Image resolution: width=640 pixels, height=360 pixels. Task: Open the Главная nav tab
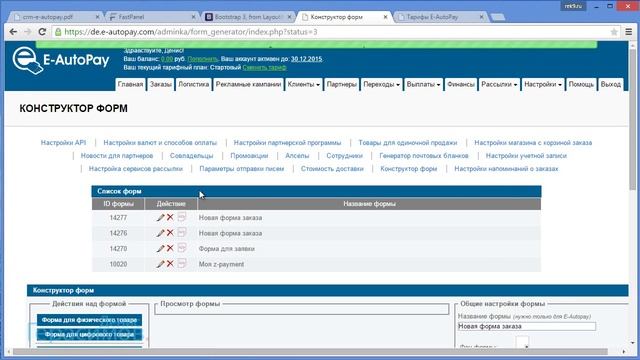pyautogui.click(x=130, y=84)
